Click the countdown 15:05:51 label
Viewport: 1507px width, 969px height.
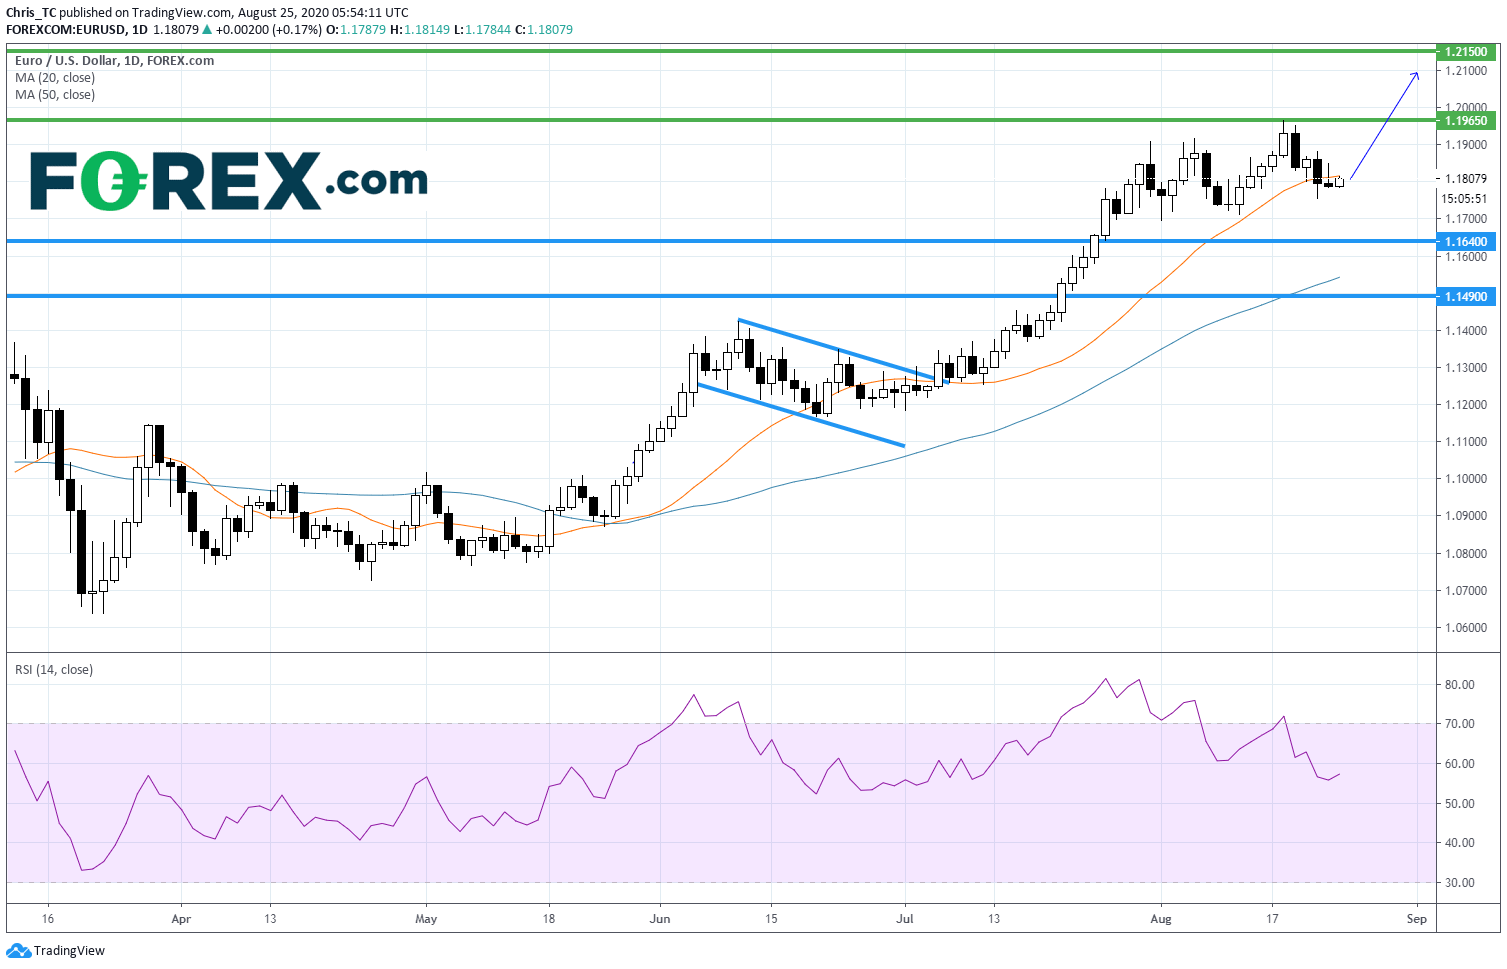[x=1464, y=198]
